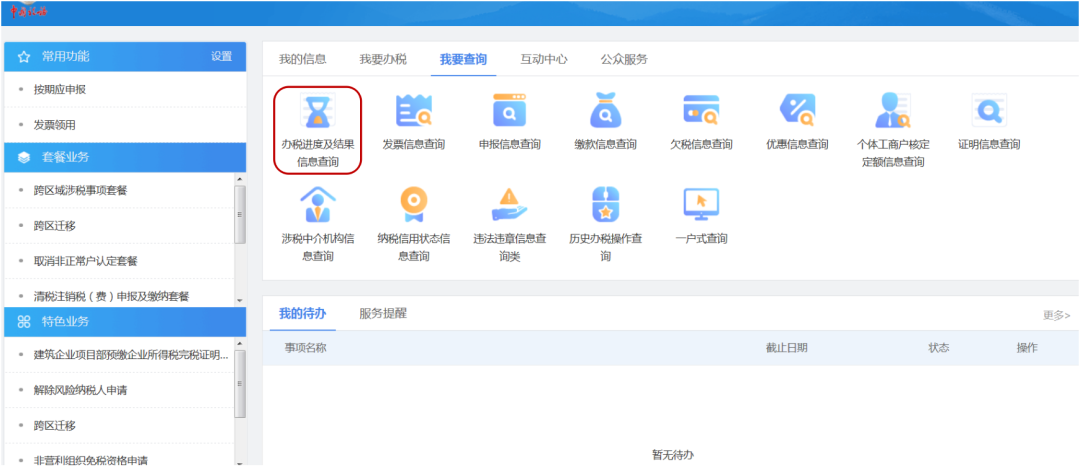Click the 更多> link
This screenshot has height=467, width=1080.
pos(1056,315)
